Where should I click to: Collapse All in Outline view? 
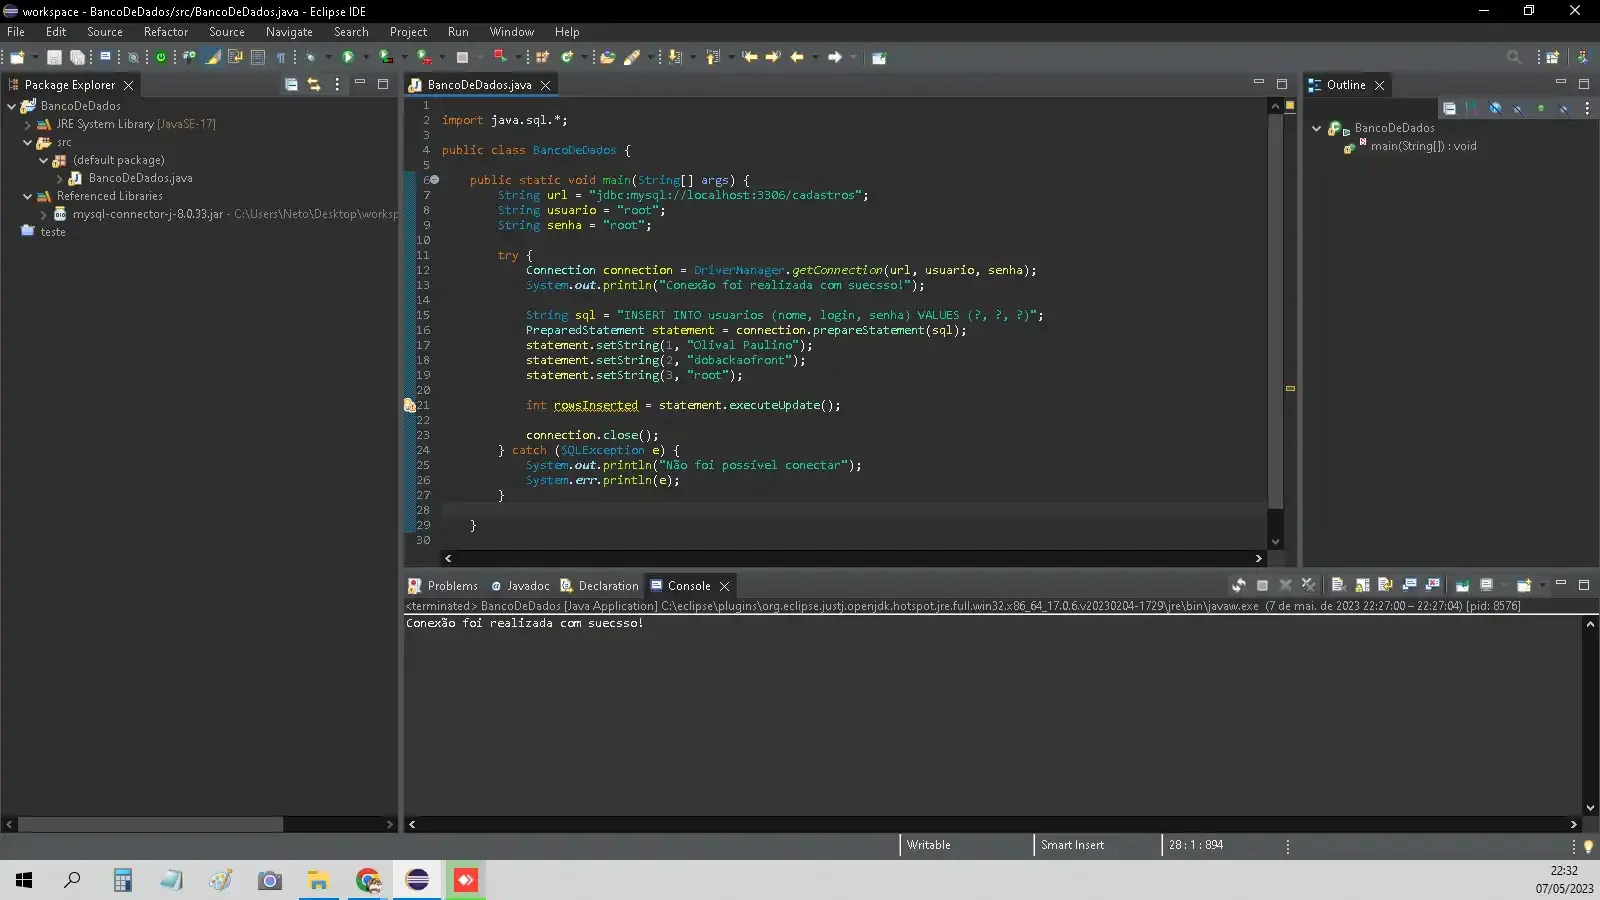pyautogui.click(x=1449, y=108)
